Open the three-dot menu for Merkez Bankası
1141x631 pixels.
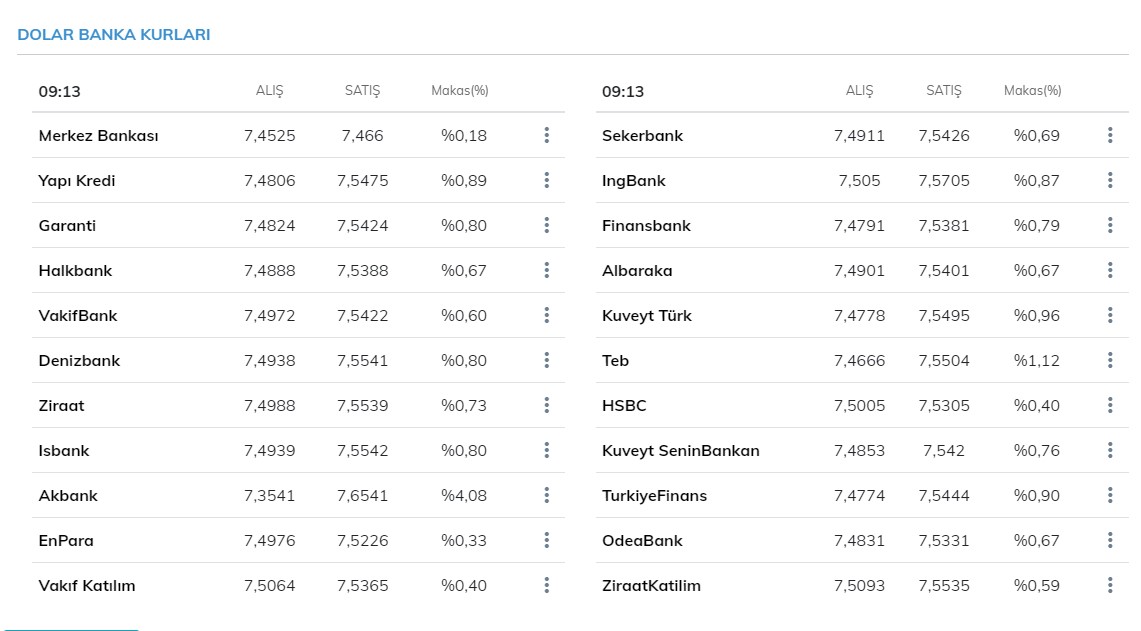pos(546,135)
